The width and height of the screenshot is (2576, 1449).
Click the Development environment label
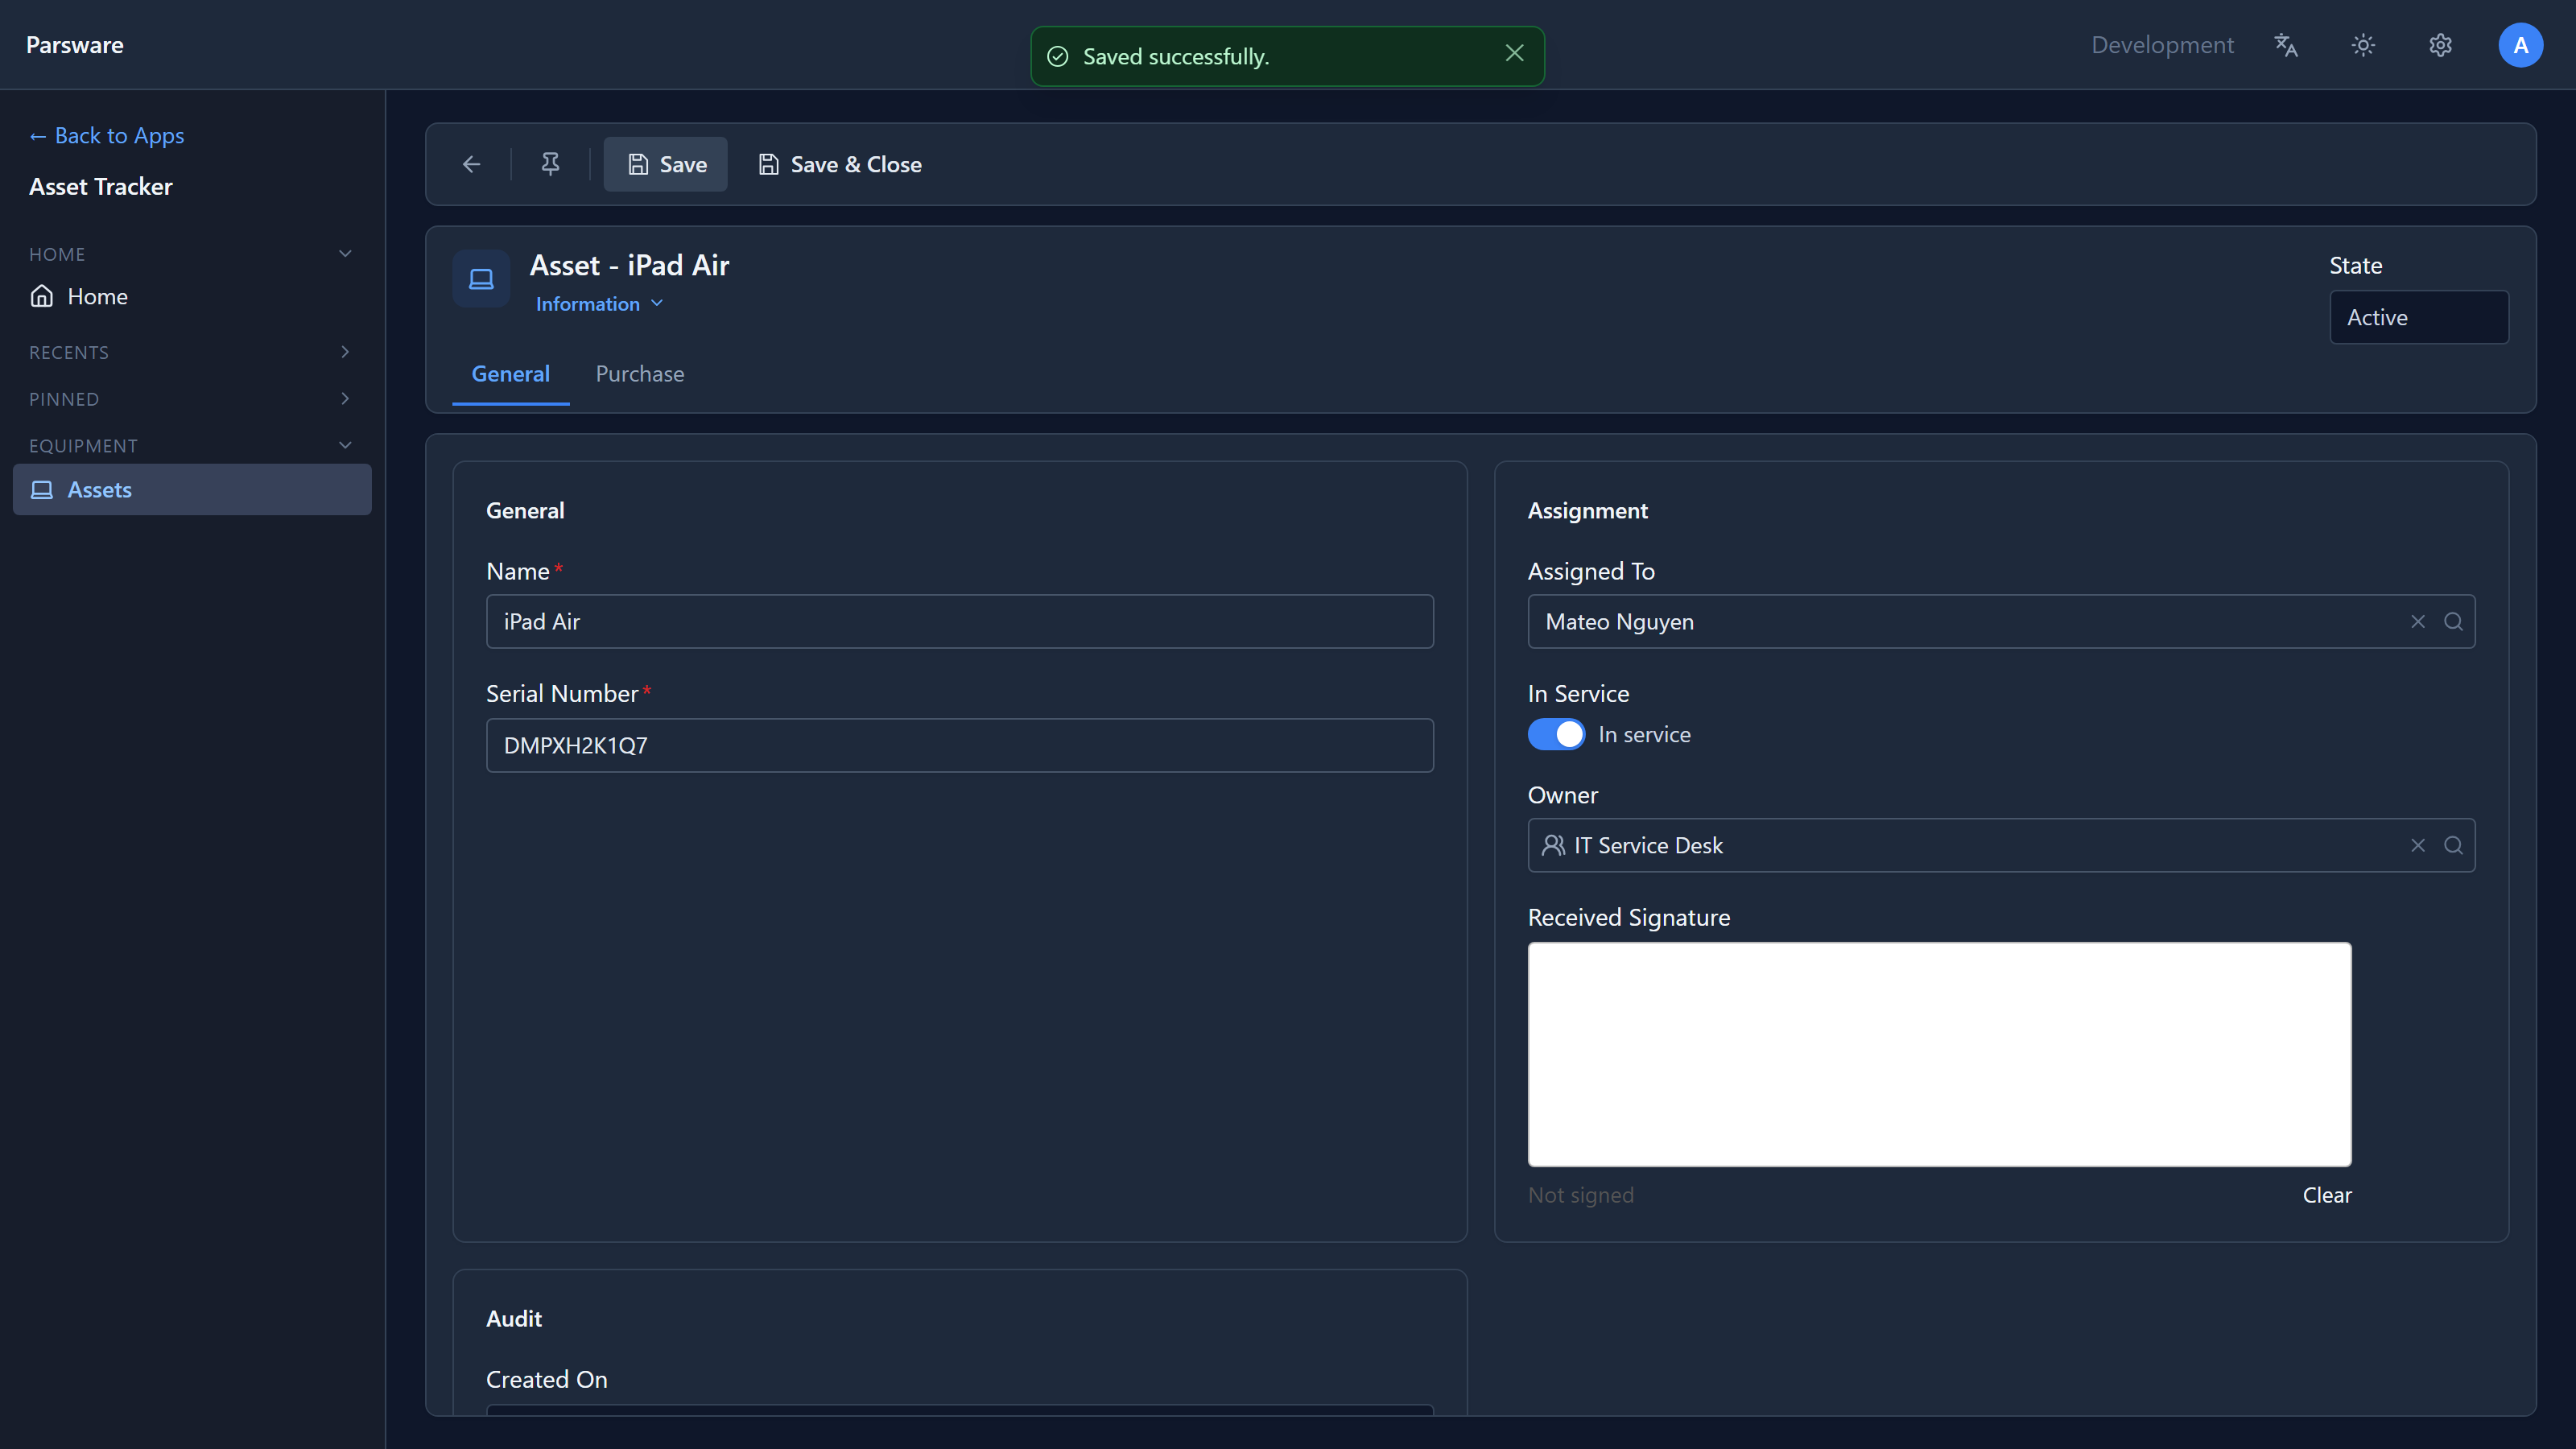point(2162,45)
